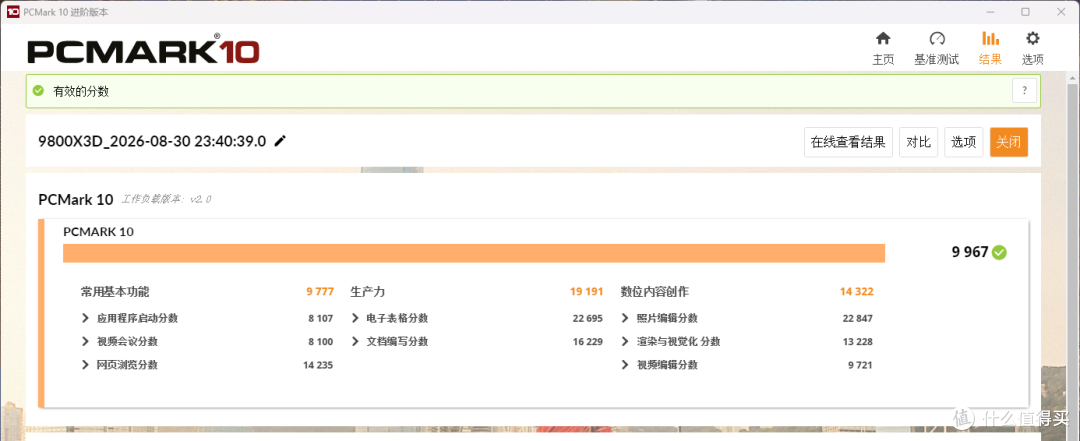Click the 14 322 content creation score
Viewport: 1080px width, 441px height.
coord(857,292)
